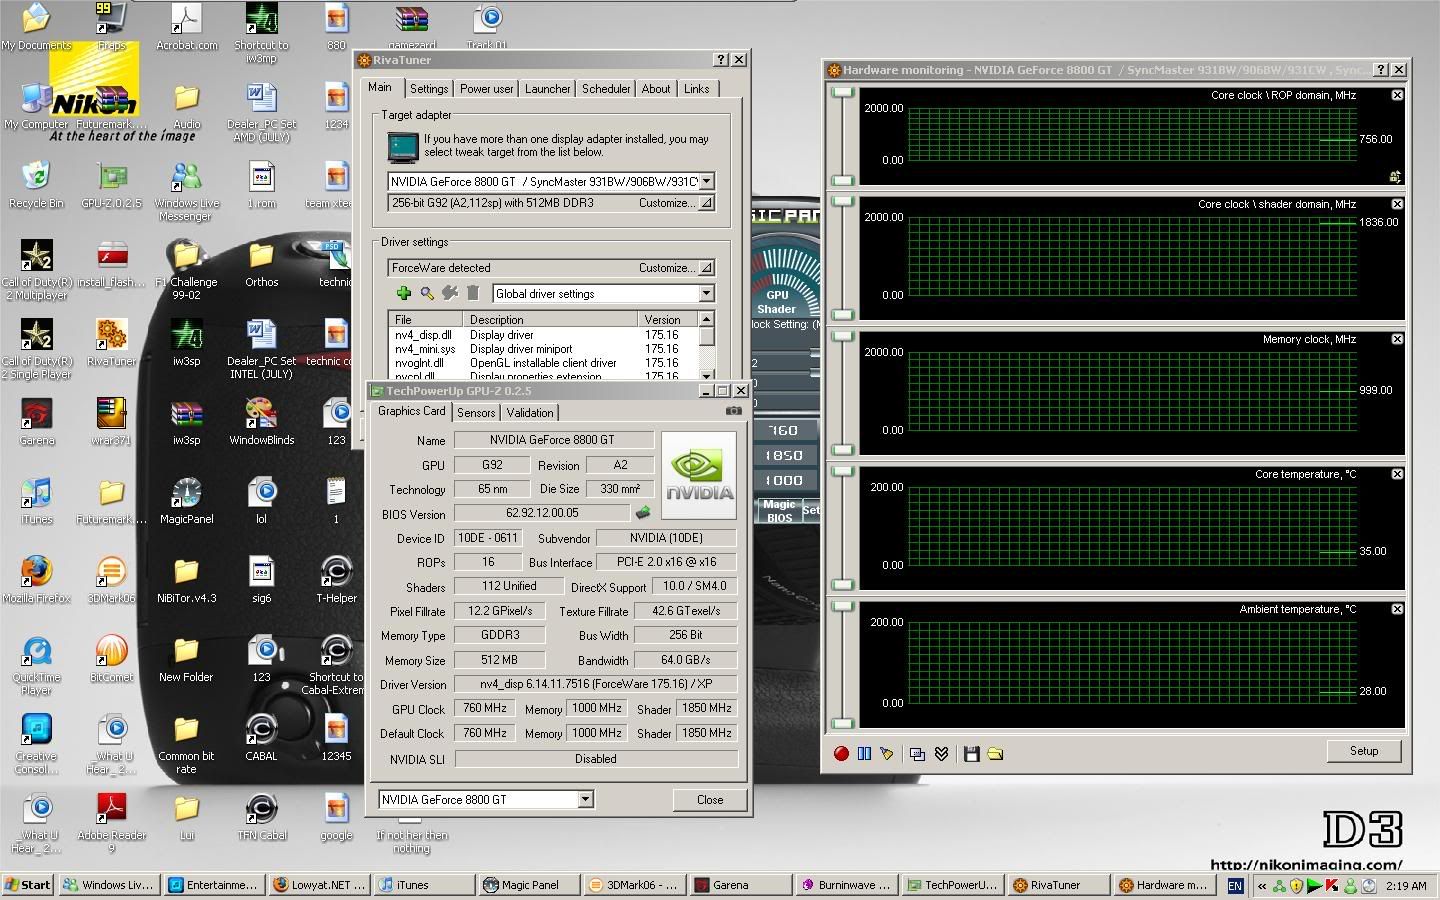Click the floppy disk save icon in Hardware monitoring

[x=971, y=754]
